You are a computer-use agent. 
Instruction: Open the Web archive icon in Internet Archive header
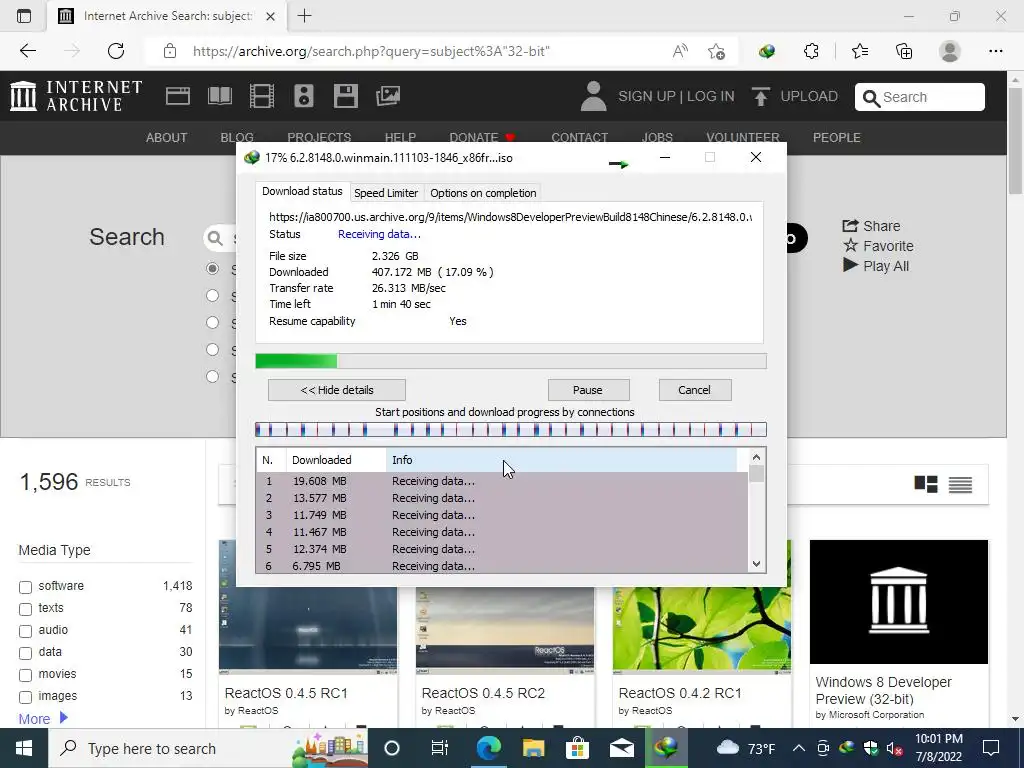tap(178, 96)
